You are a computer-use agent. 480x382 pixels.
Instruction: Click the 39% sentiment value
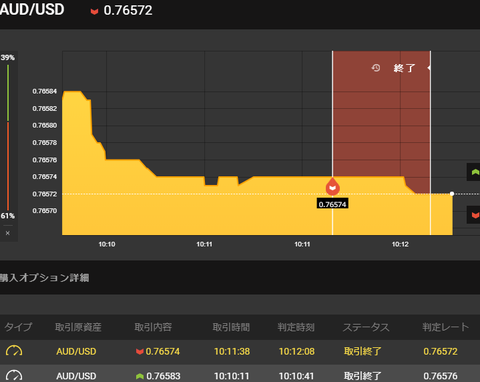pos(8,57)
